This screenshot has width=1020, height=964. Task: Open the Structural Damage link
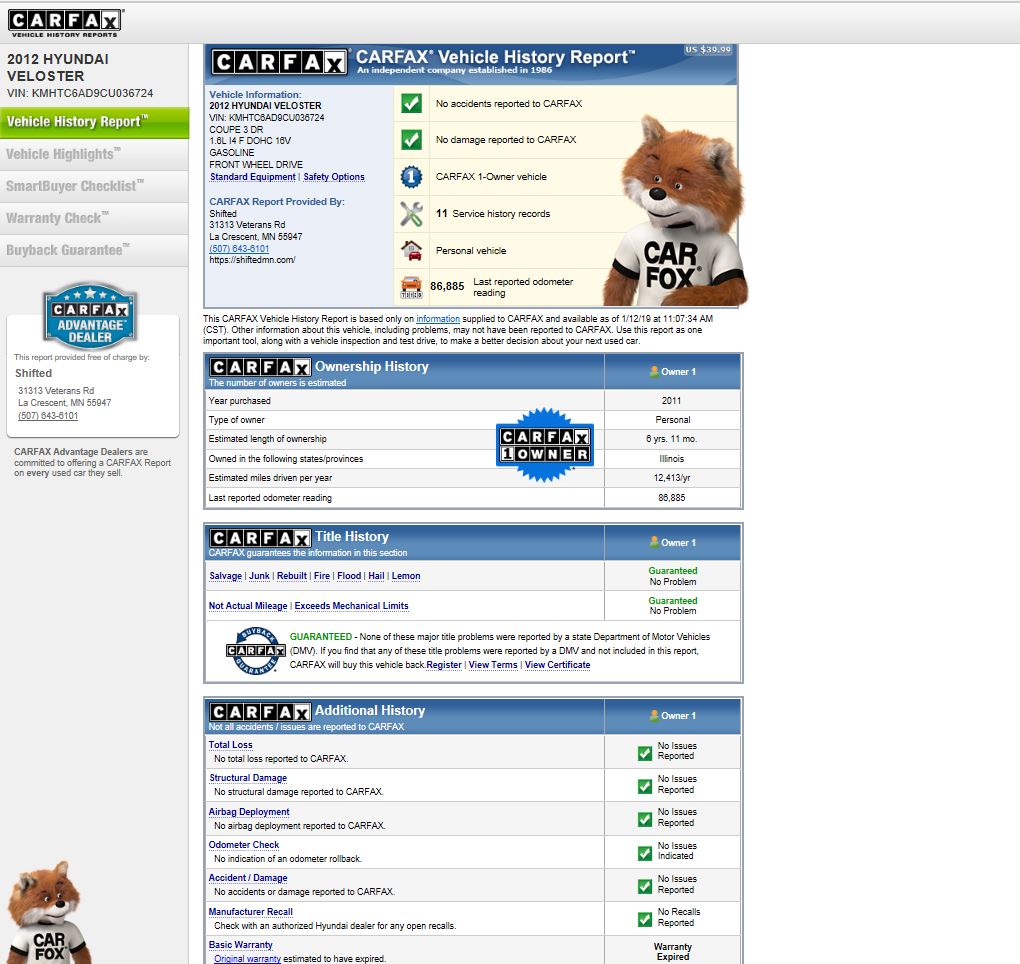(x=248, y=778)
